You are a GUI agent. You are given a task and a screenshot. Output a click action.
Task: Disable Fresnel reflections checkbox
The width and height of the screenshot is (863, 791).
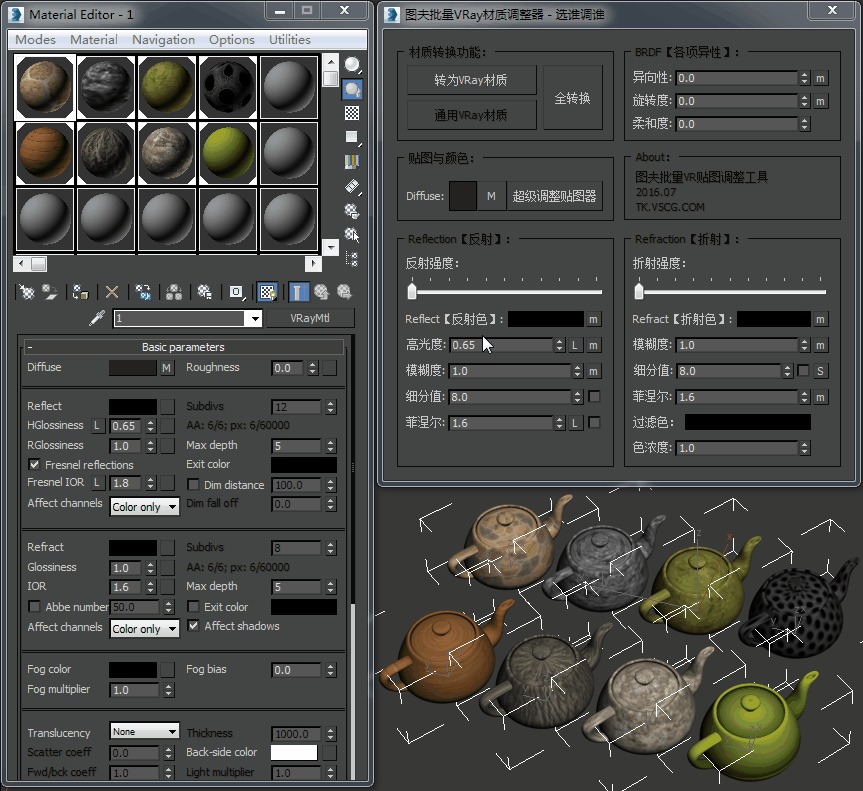35,465
